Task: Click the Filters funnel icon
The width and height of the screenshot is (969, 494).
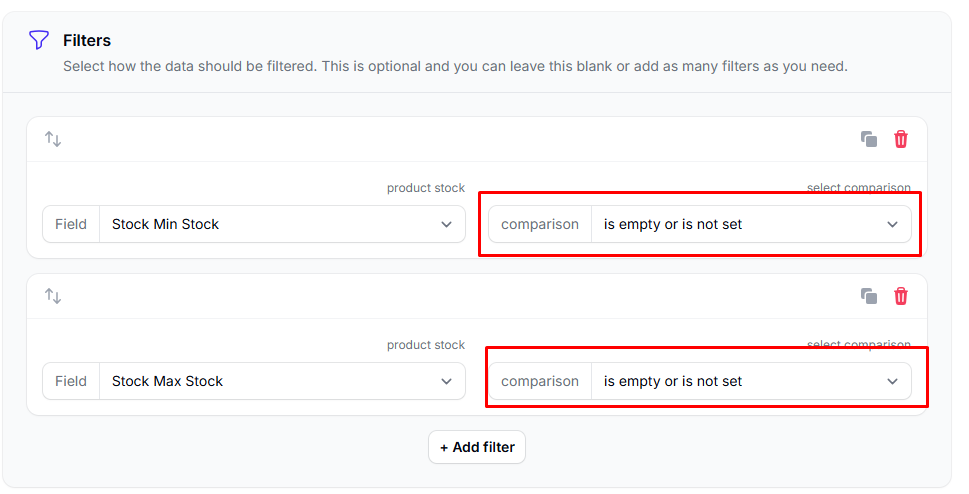Action: tap(38, 40)
